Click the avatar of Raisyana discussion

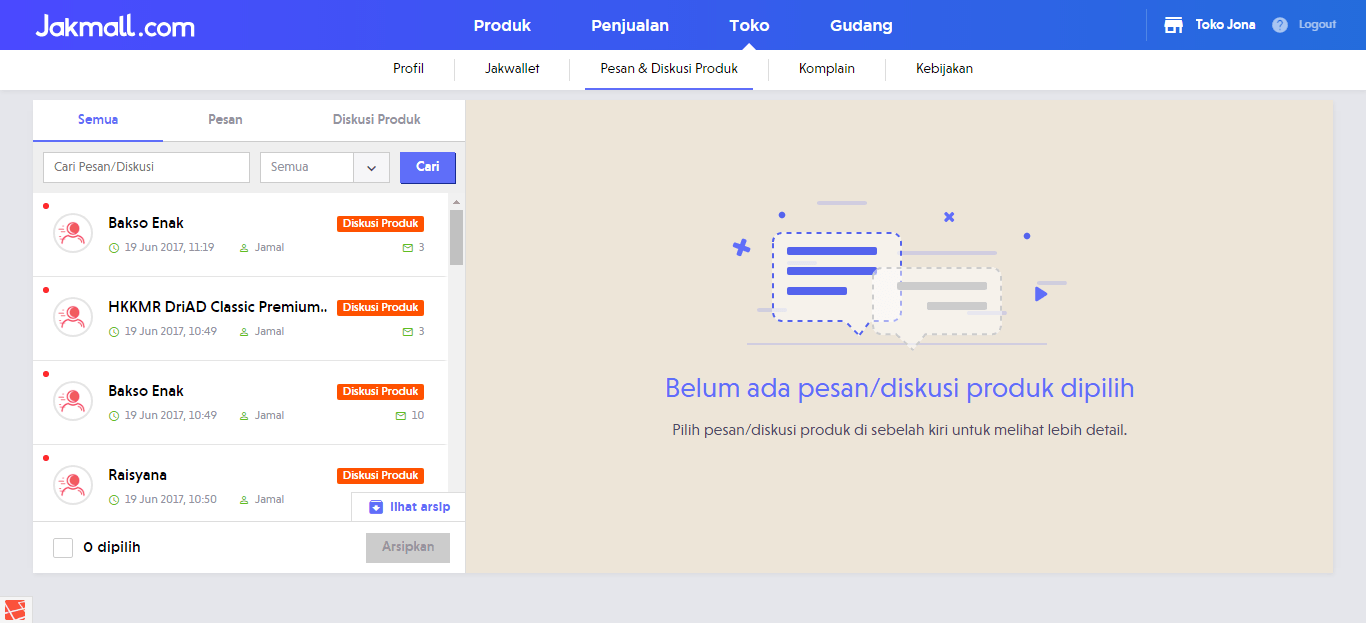pyautogui.click(x=73, y=485)
